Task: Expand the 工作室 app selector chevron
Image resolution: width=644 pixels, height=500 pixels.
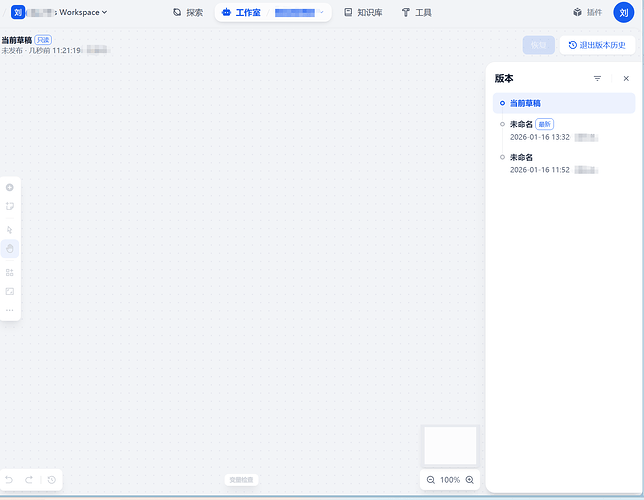Action: coord(321,13)
